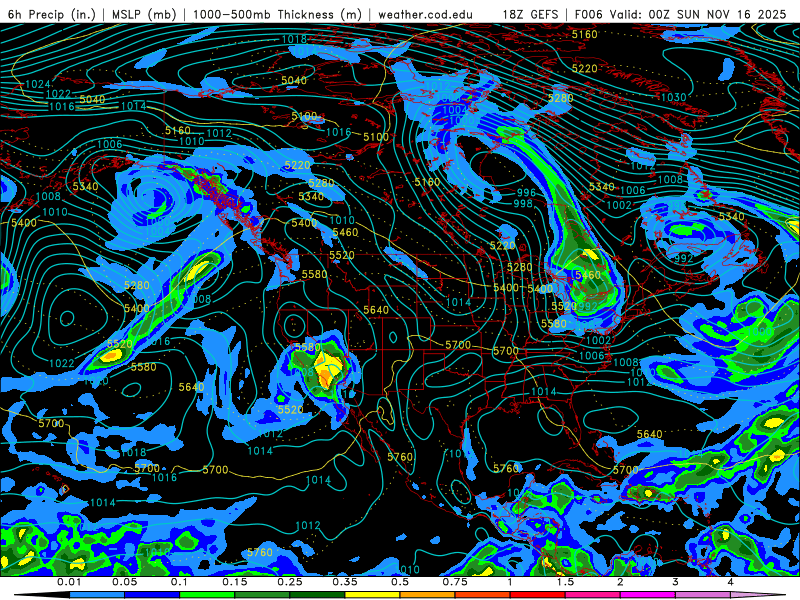Click the 996 isobar label
This screenshot has height=600, width=800.
pos(526,192)
